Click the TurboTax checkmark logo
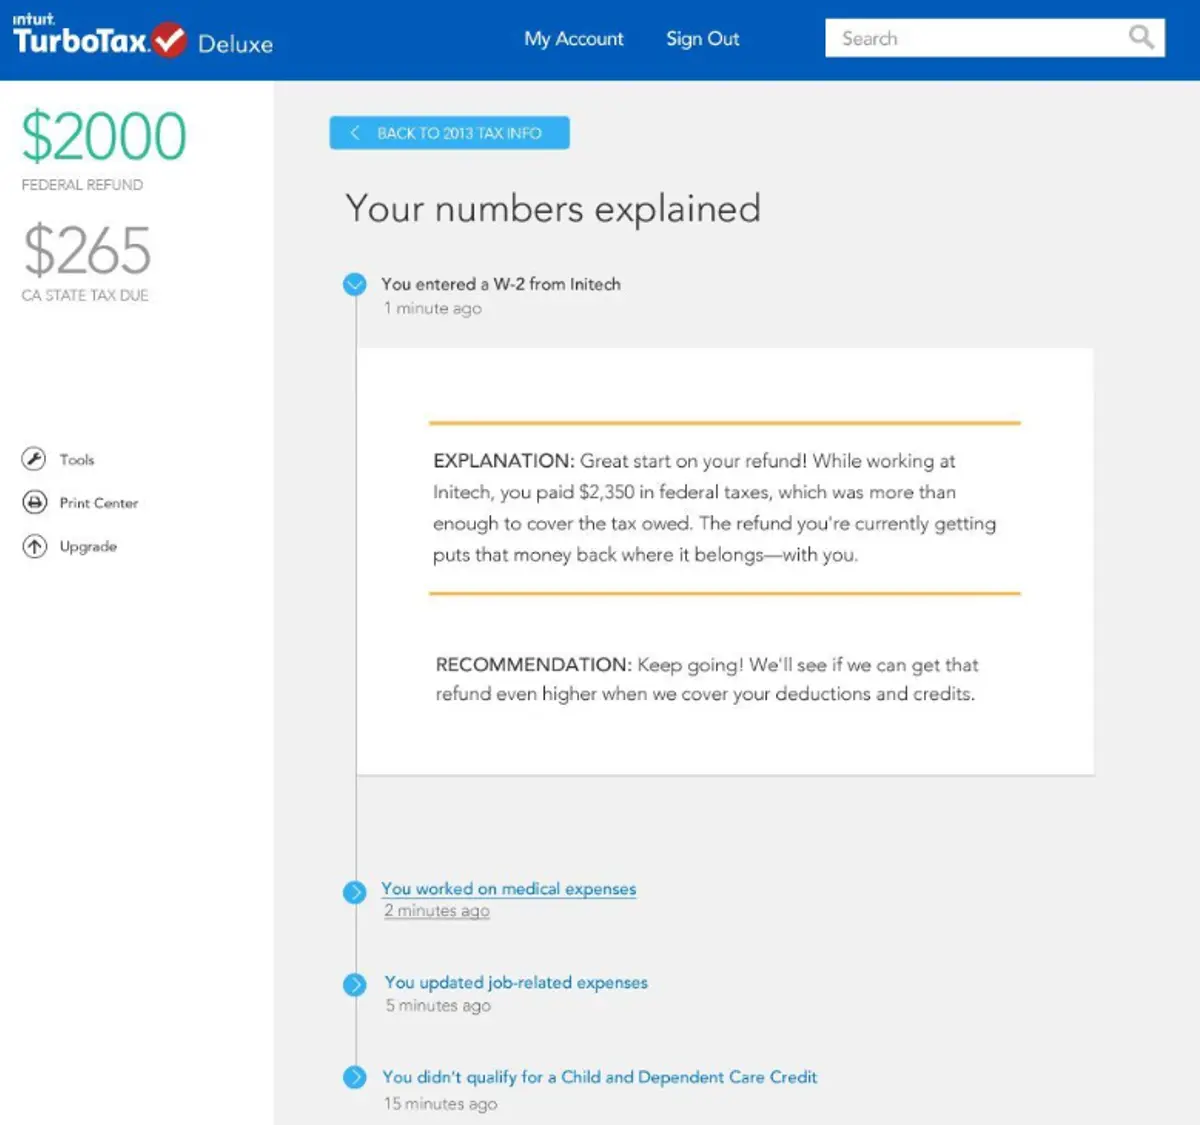This screenshot has width=1200, height=1125. coord(169,40)
